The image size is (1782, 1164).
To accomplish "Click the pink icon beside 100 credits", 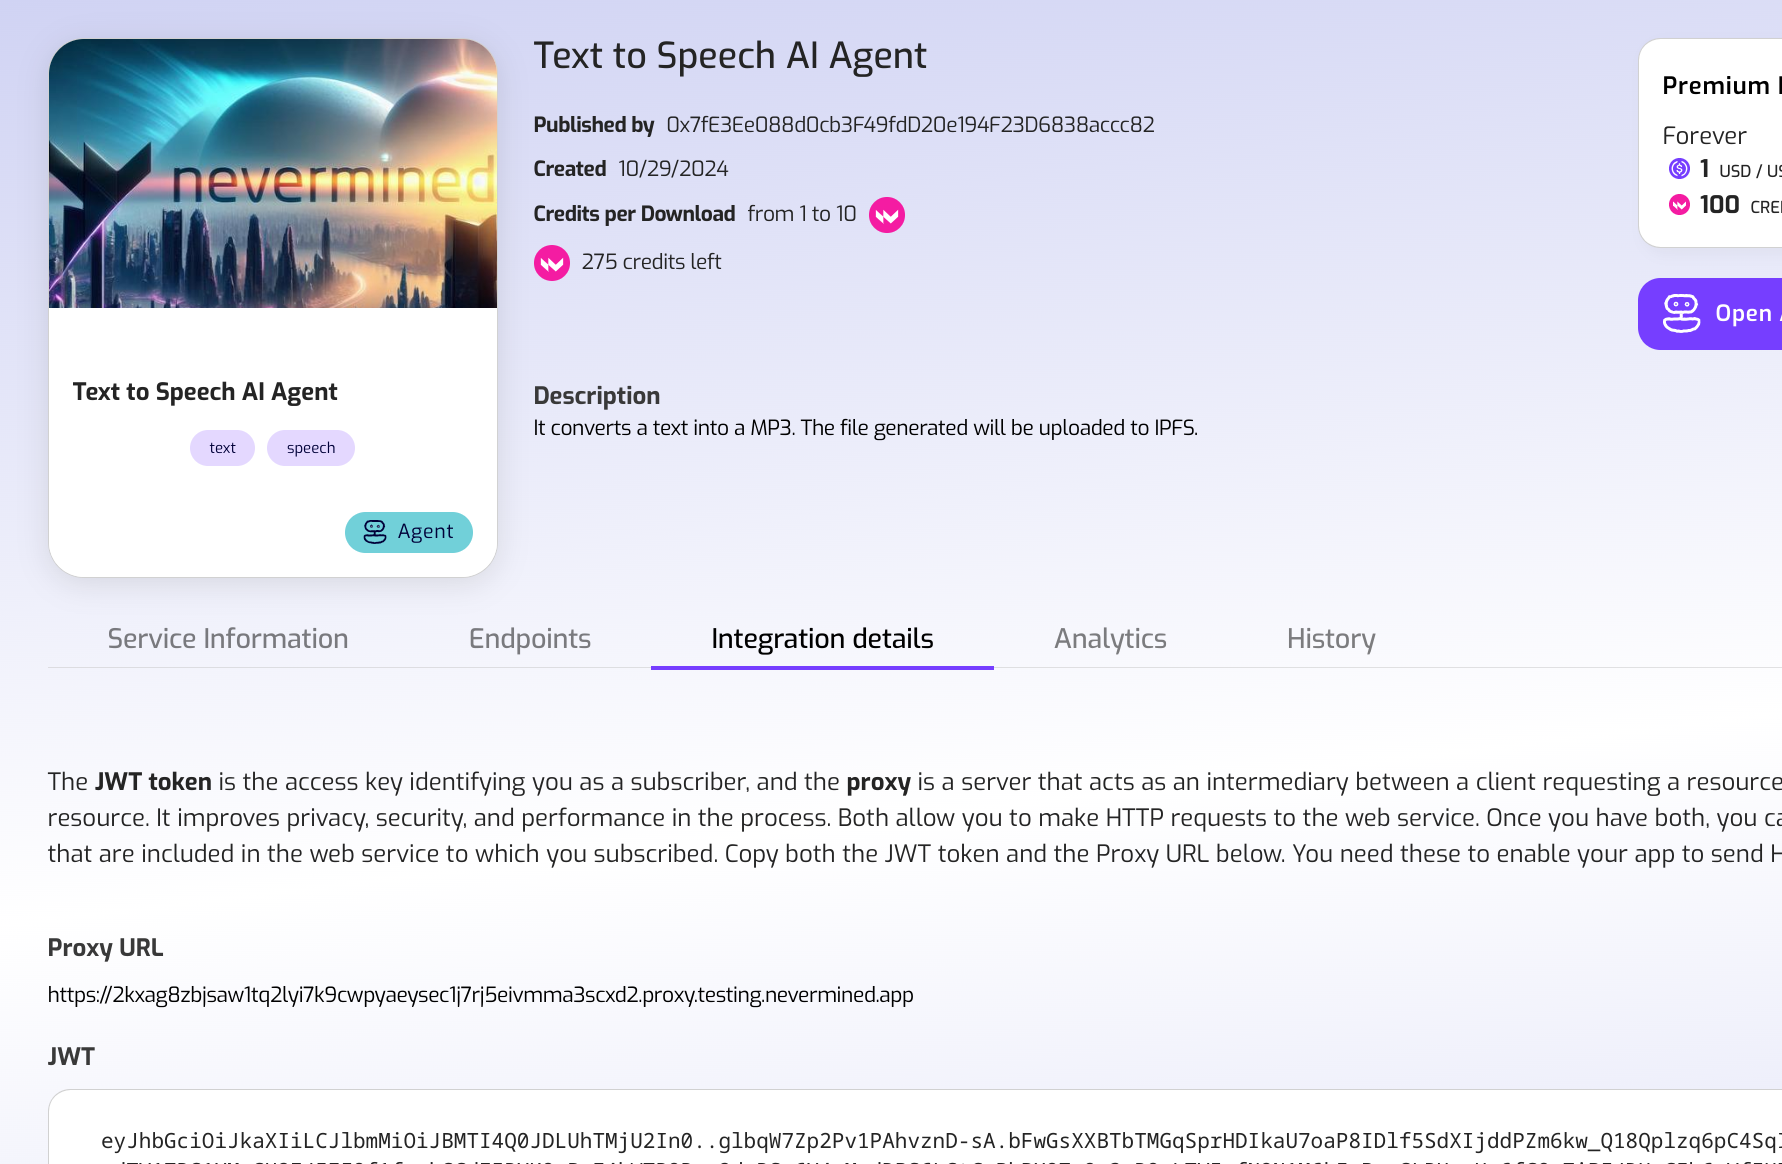I will point(1679,205).
